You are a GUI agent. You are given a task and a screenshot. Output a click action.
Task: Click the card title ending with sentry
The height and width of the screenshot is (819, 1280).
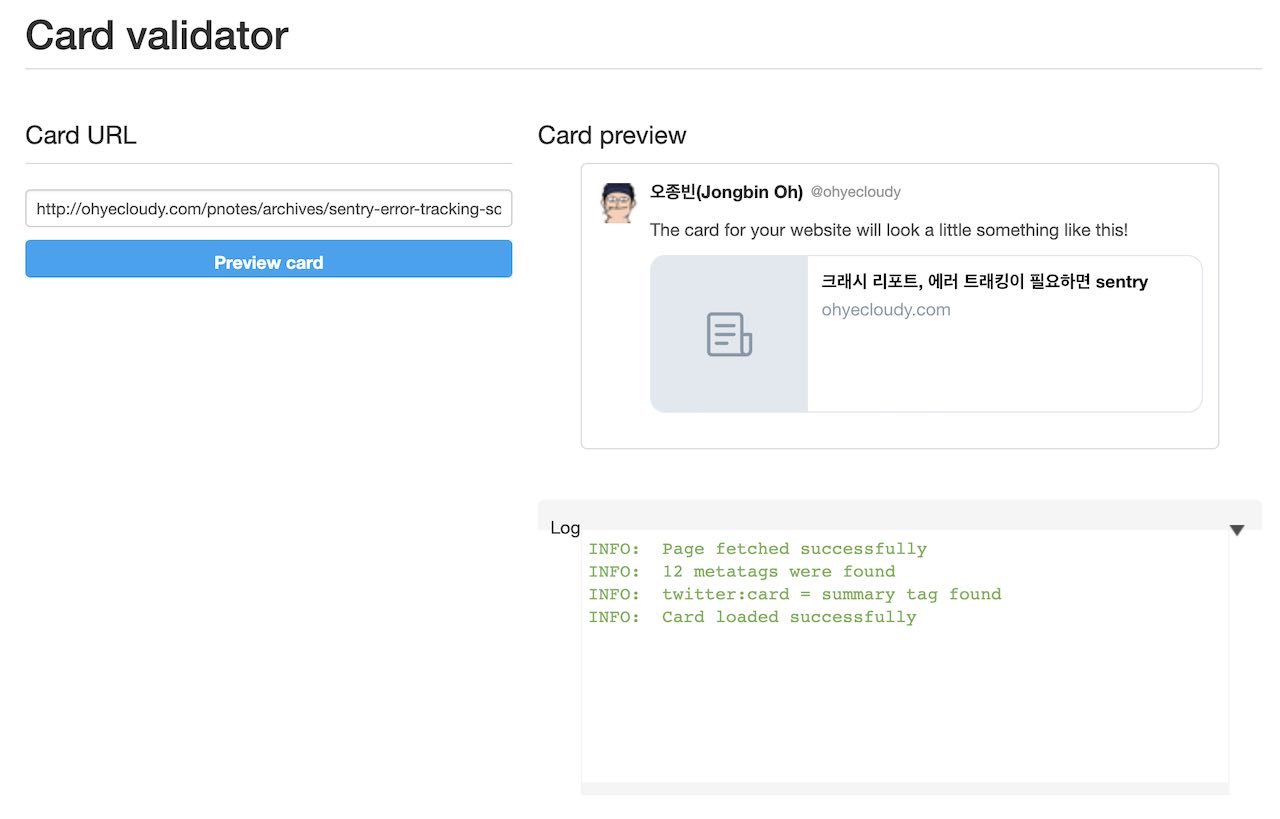(984, 282)
